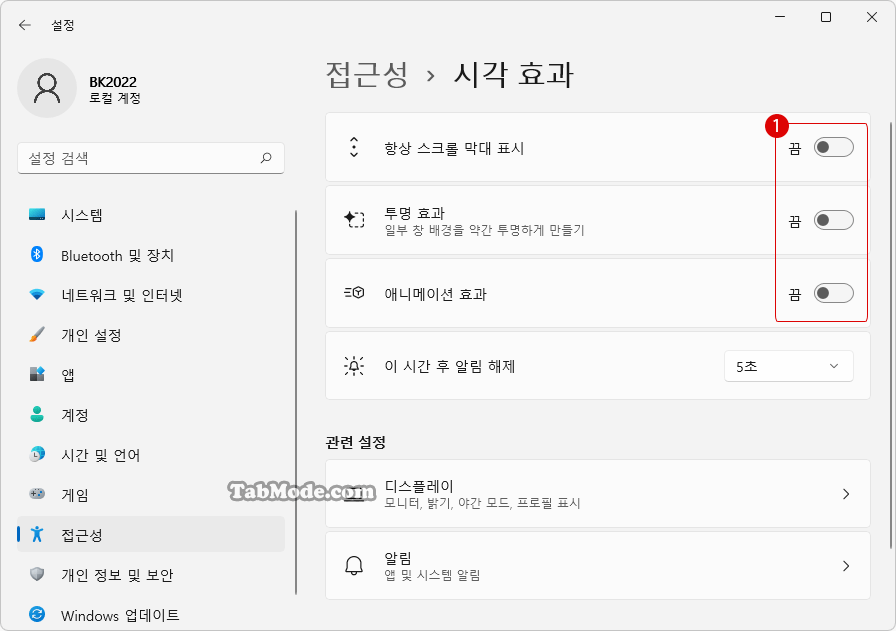Expand the 알림 settings chevron
The image size is (896, 631).
click(x=846, y=566)
